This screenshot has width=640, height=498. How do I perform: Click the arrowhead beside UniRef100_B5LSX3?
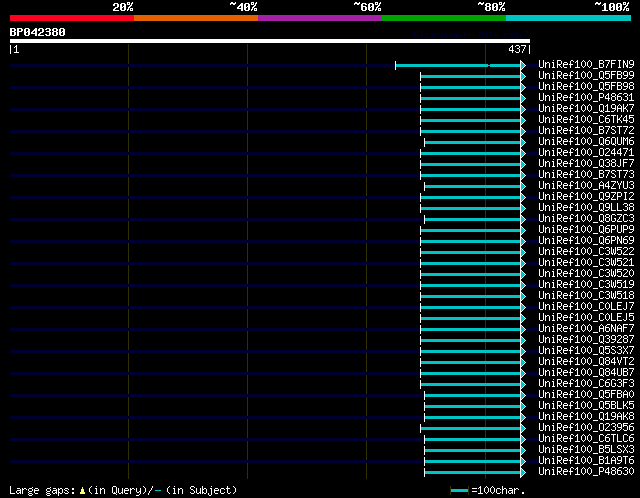(523, 450)
